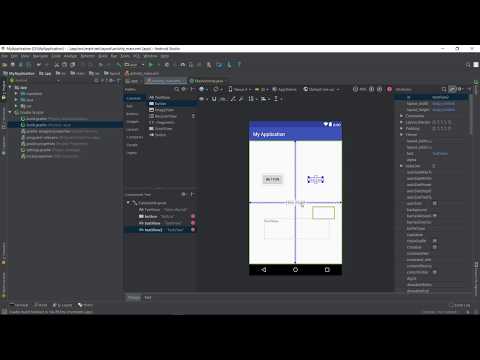This screenshot has width=480, height=360.
Task: Toggle view all attributes arrows icon
Action: pos(452,89)
